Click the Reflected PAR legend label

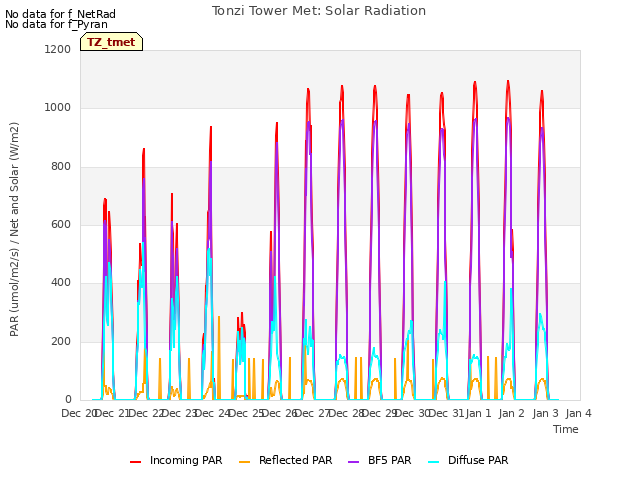[296, 460]
